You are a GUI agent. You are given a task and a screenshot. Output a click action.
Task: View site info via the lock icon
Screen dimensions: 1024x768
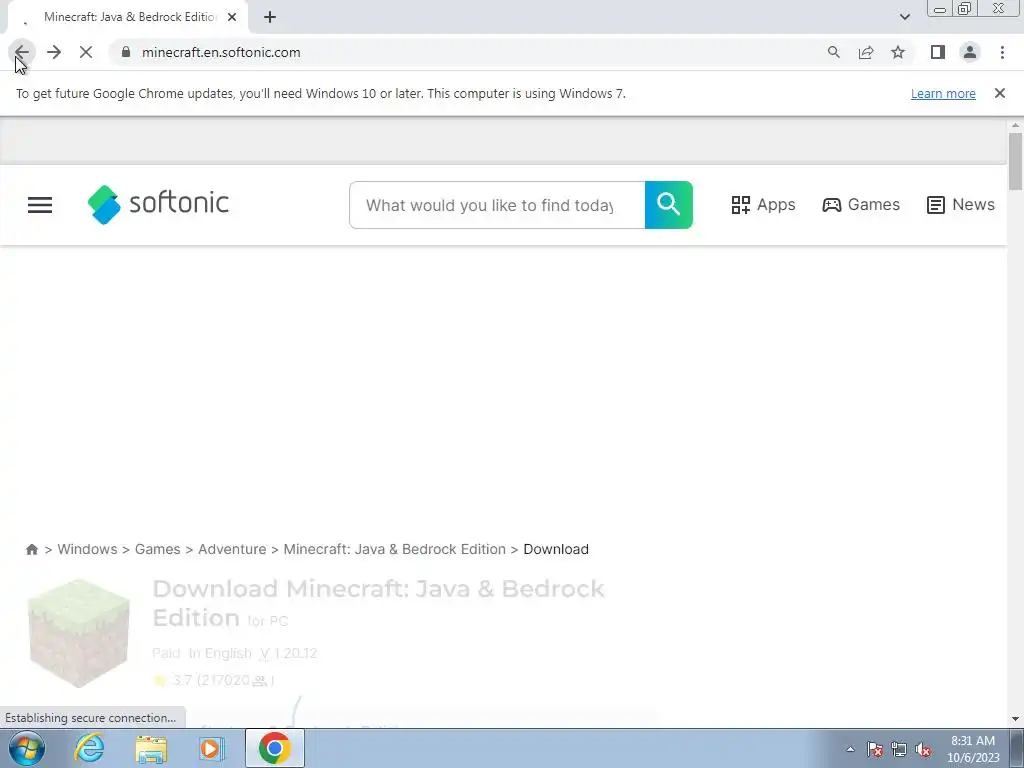click(126, 52)
